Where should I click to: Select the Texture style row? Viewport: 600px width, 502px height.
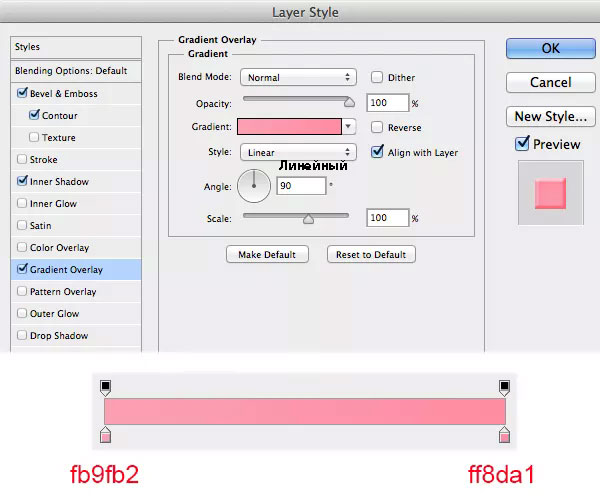pos(76,137)
